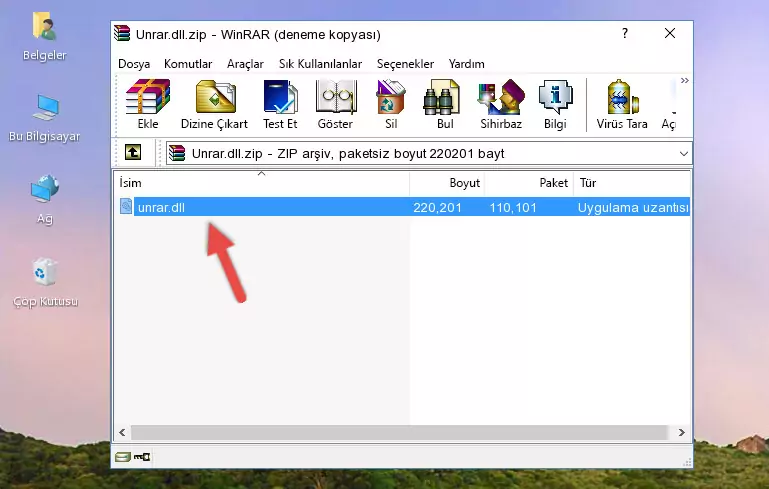Open the Dosya menu

click(134, 64)
